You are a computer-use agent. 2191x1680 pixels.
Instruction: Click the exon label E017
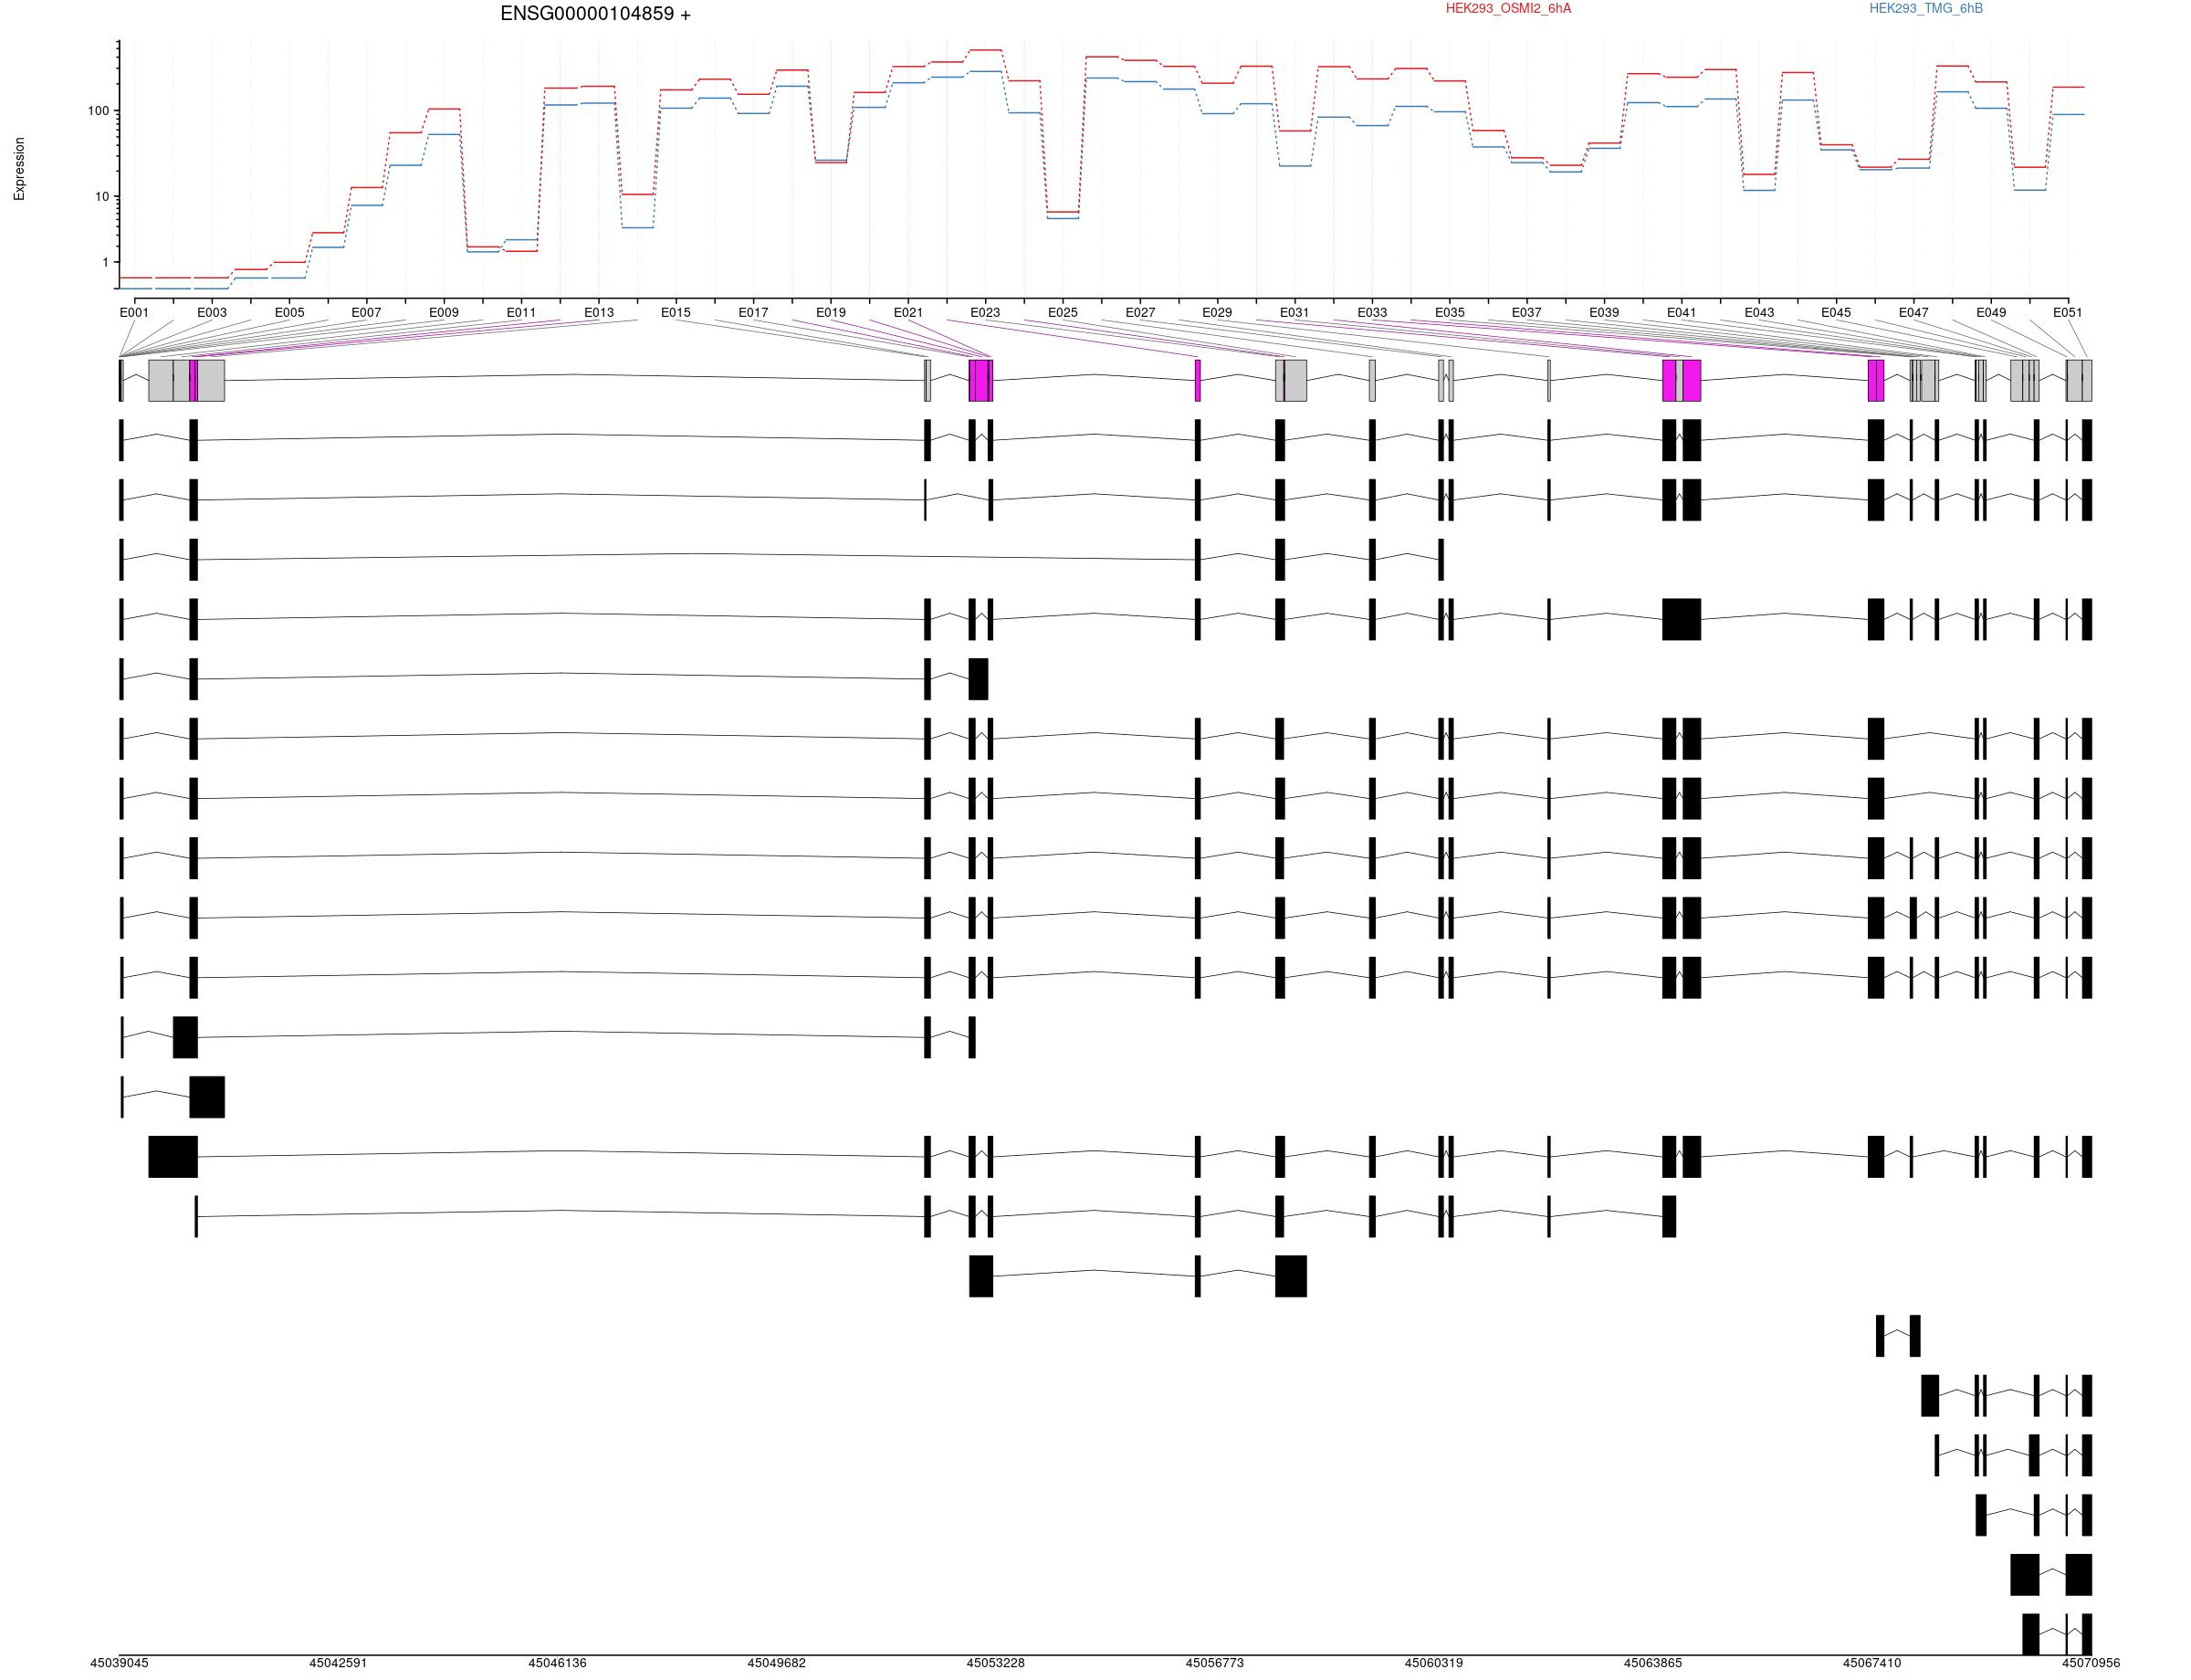point(753,312)
